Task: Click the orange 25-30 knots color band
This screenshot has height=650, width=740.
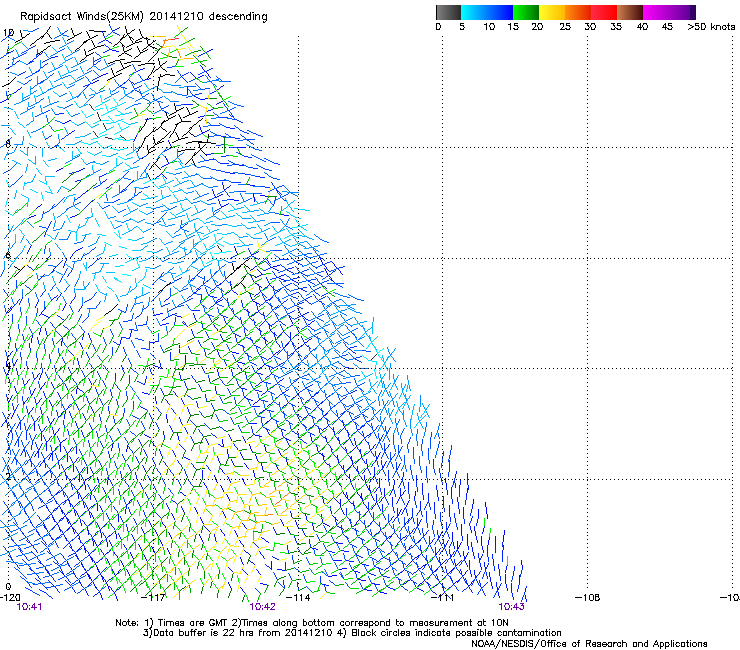Action: (578, 12)
